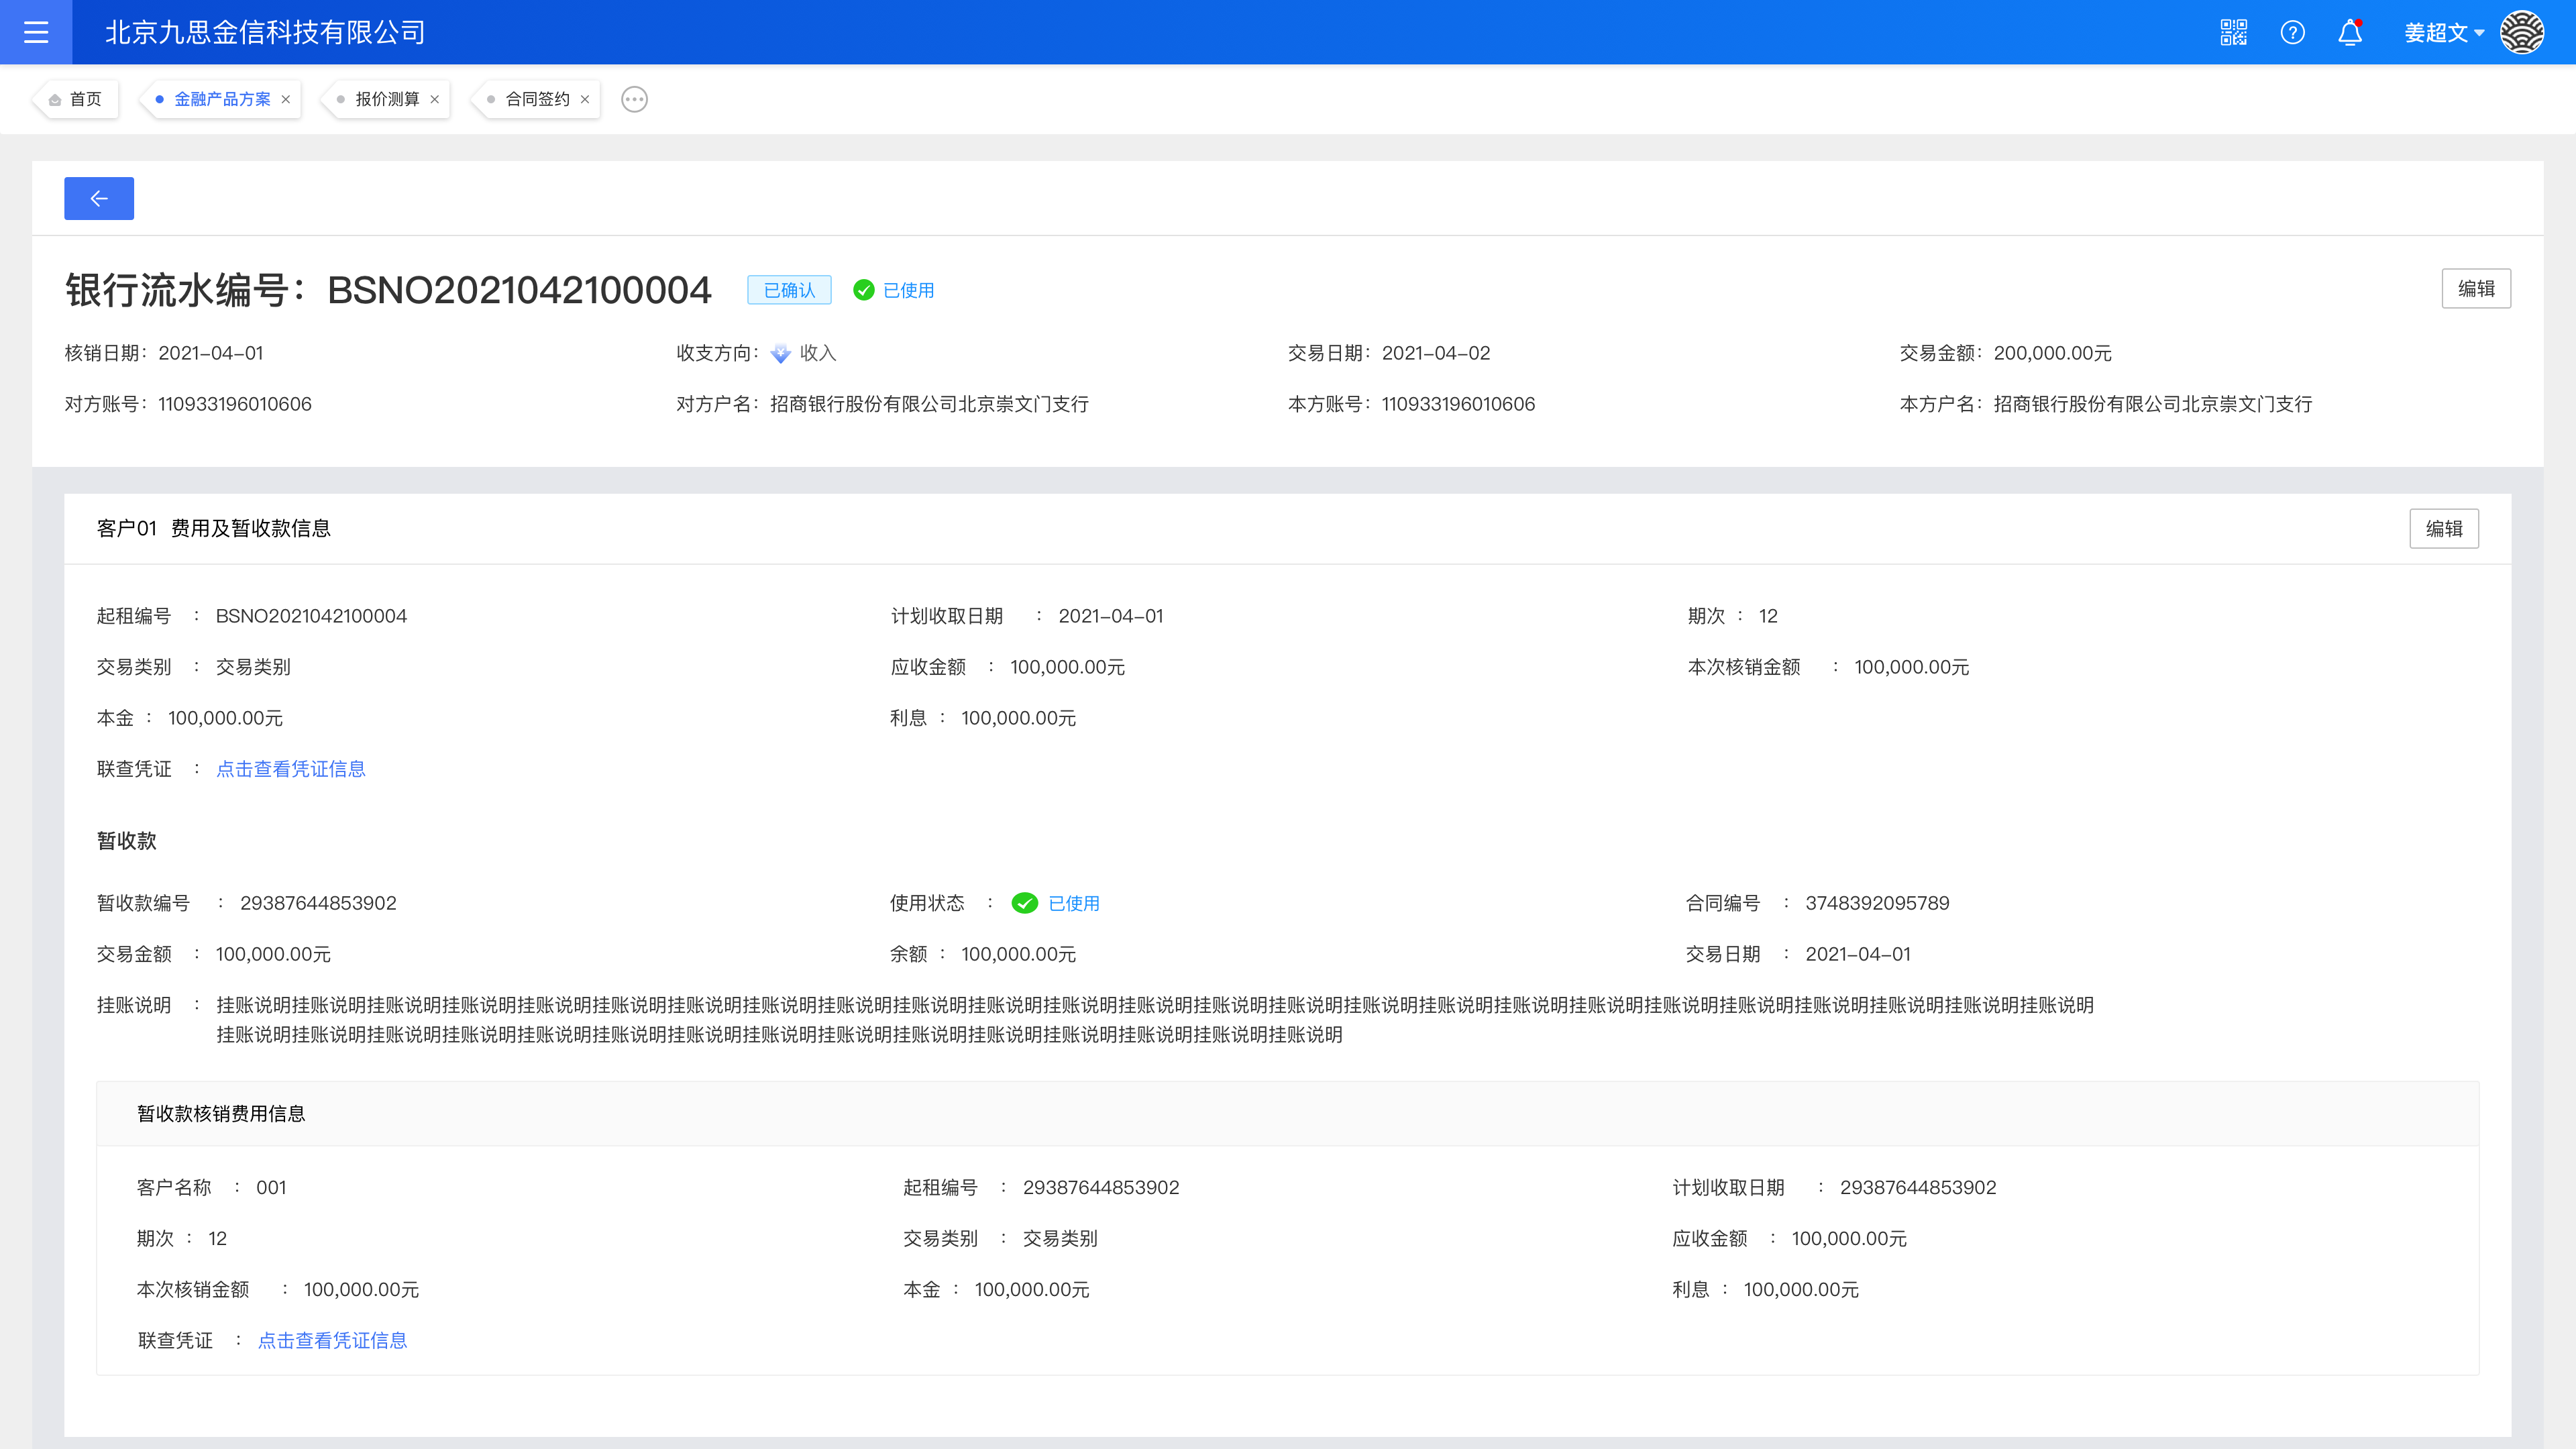Expand the 姜超文 user dropdown

coord(2444,33)
